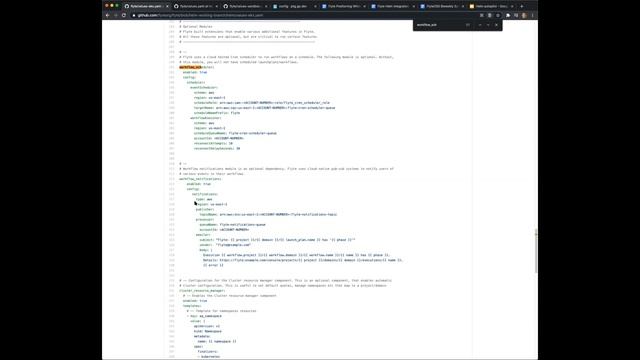Jump to next find-in-page match
Screen dimensions: 640x360
[488, 25]
